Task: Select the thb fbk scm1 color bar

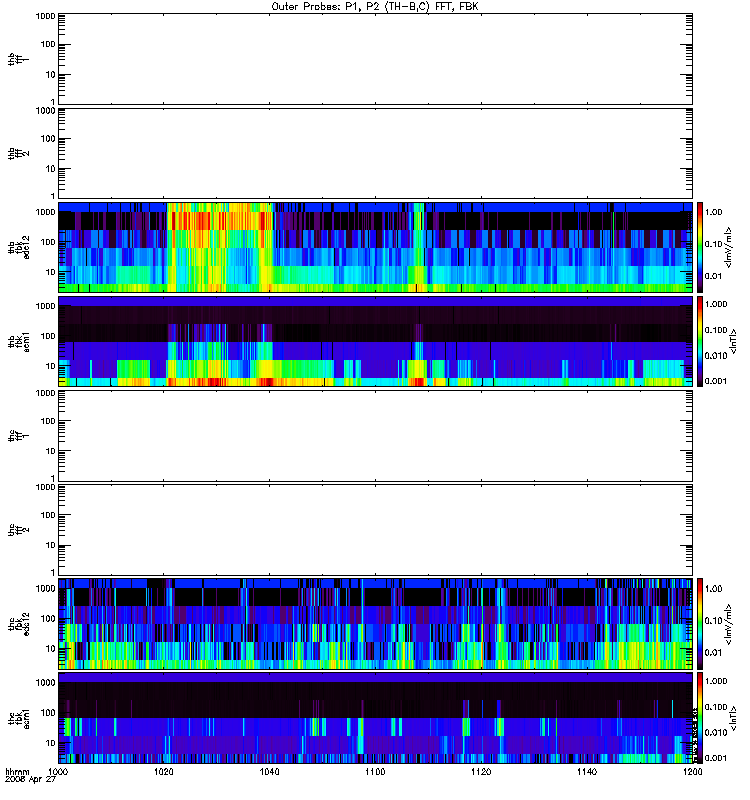Action: pos(700,341)
